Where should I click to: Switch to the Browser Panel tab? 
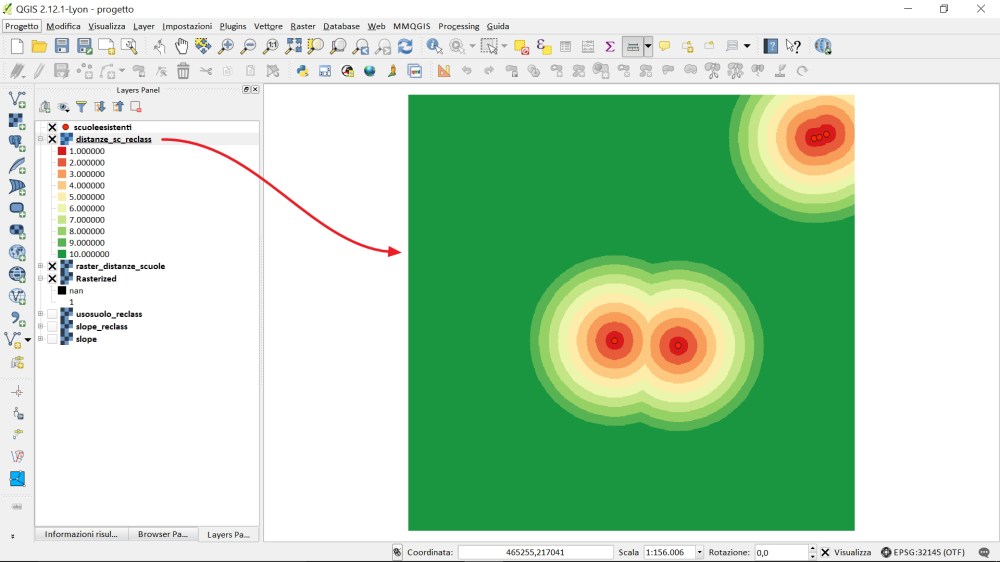point(162,535)
